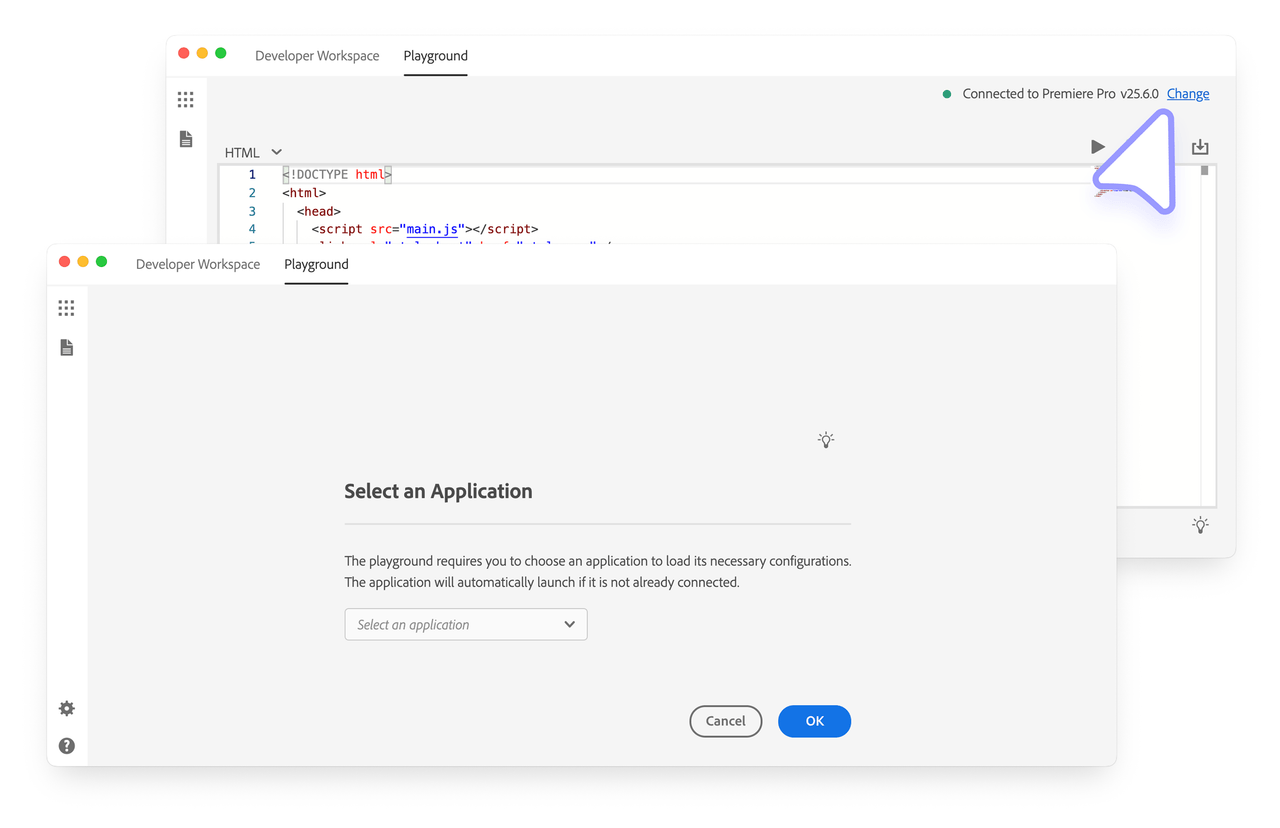The width and height of the screenshot is (1280, 828).
Task: Switch to the Developer Workspace tab
Action: click(198, 263)
